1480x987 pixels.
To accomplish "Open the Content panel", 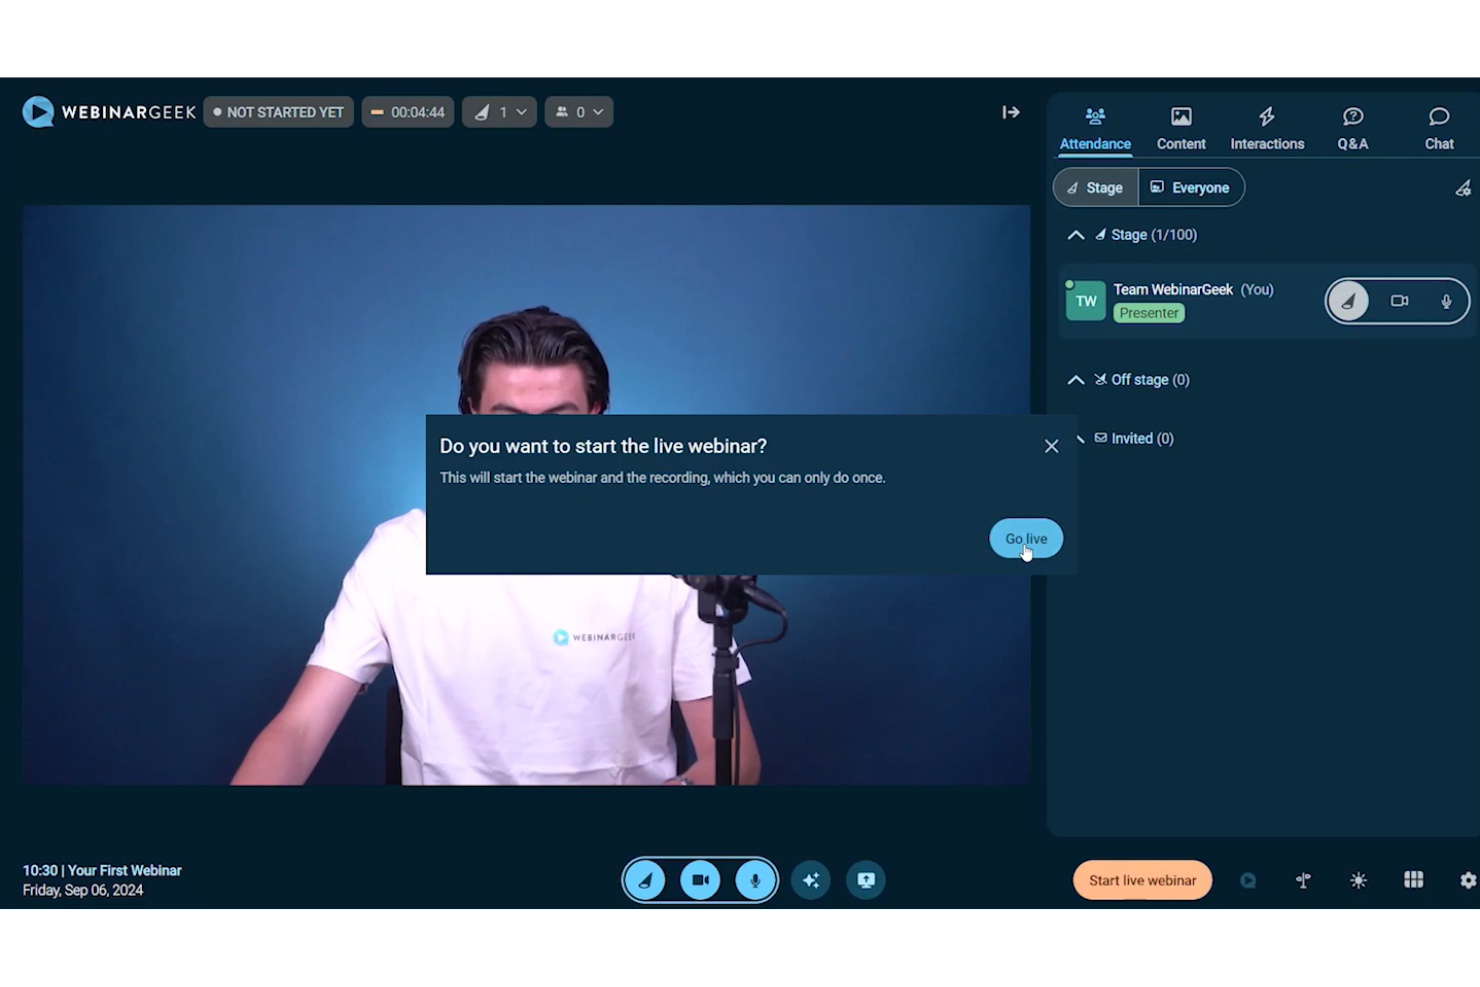I will pos(1180,127).
